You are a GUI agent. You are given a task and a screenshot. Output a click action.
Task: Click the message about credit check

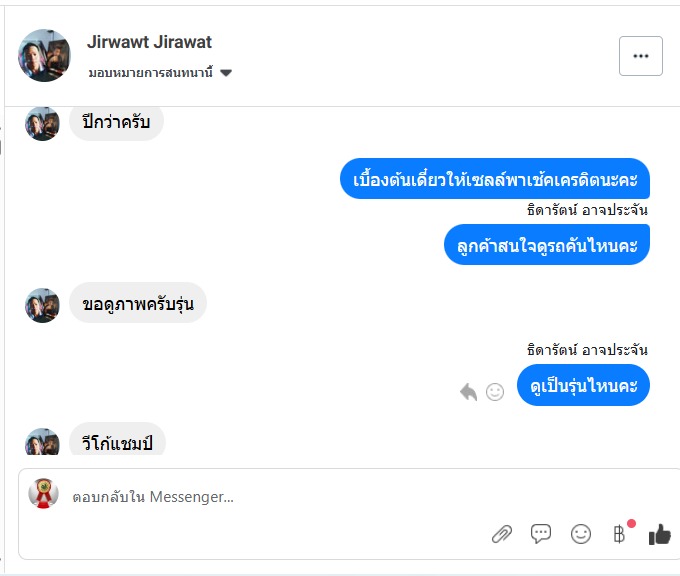coord(495,180)
